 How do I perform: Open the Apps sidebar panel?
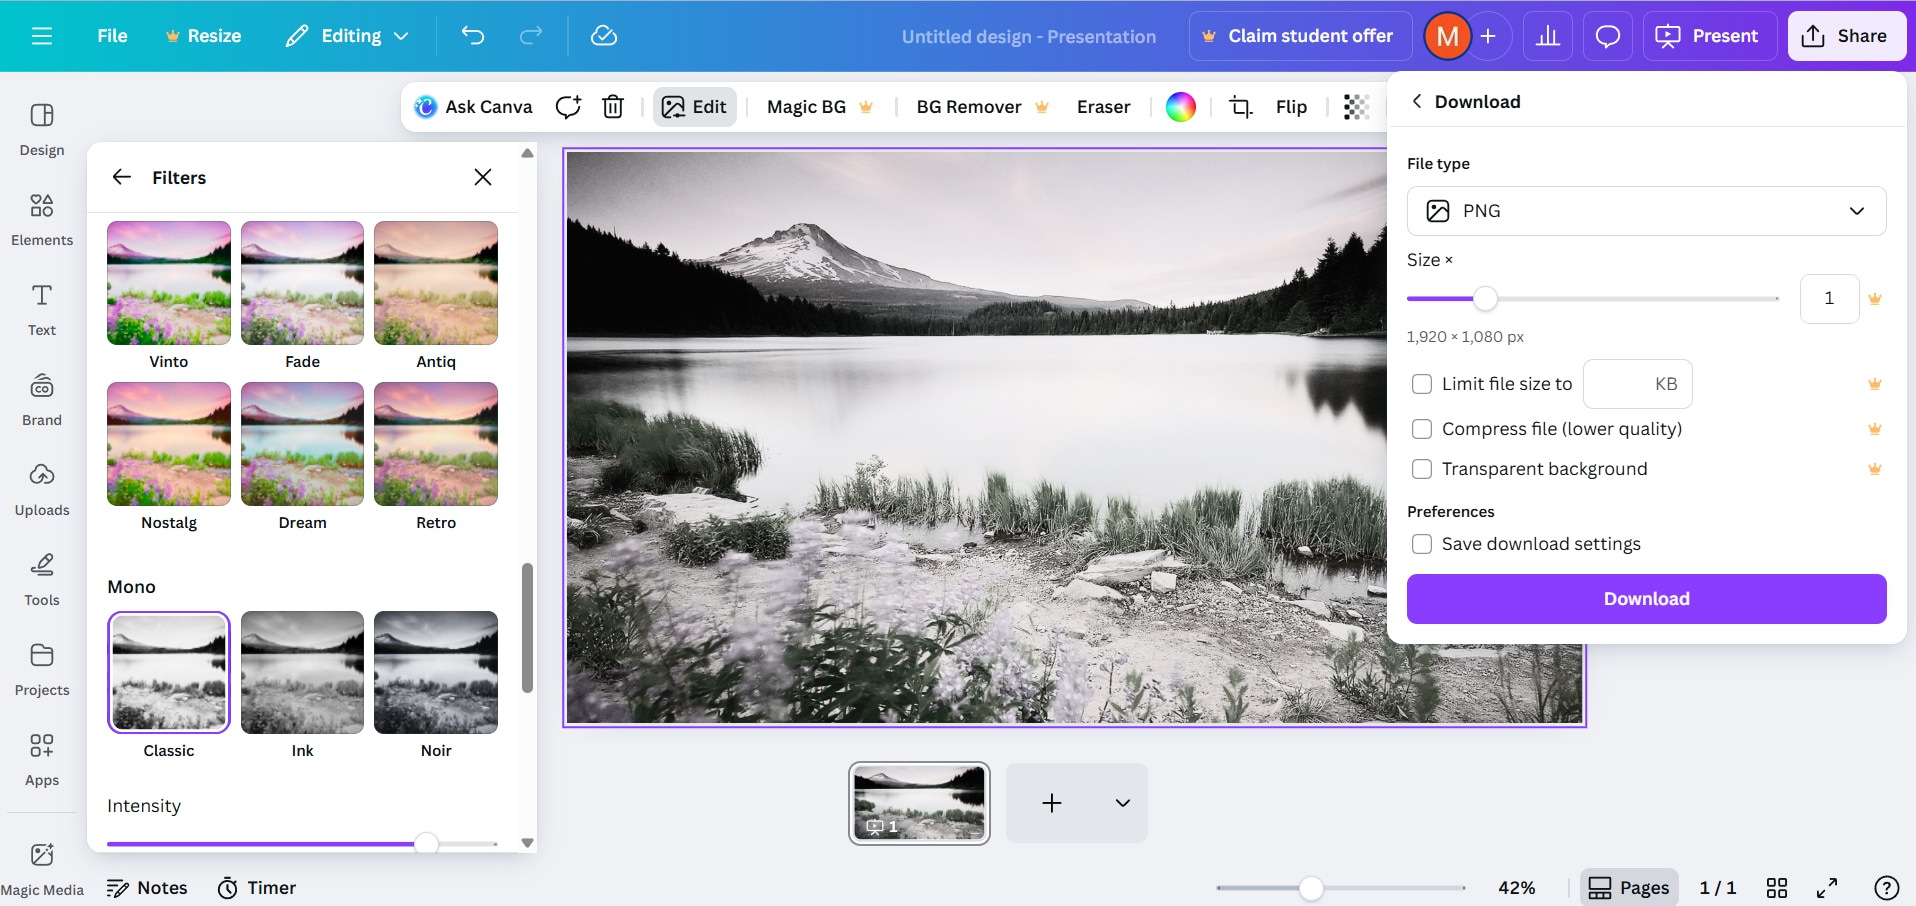click(42, 759)
